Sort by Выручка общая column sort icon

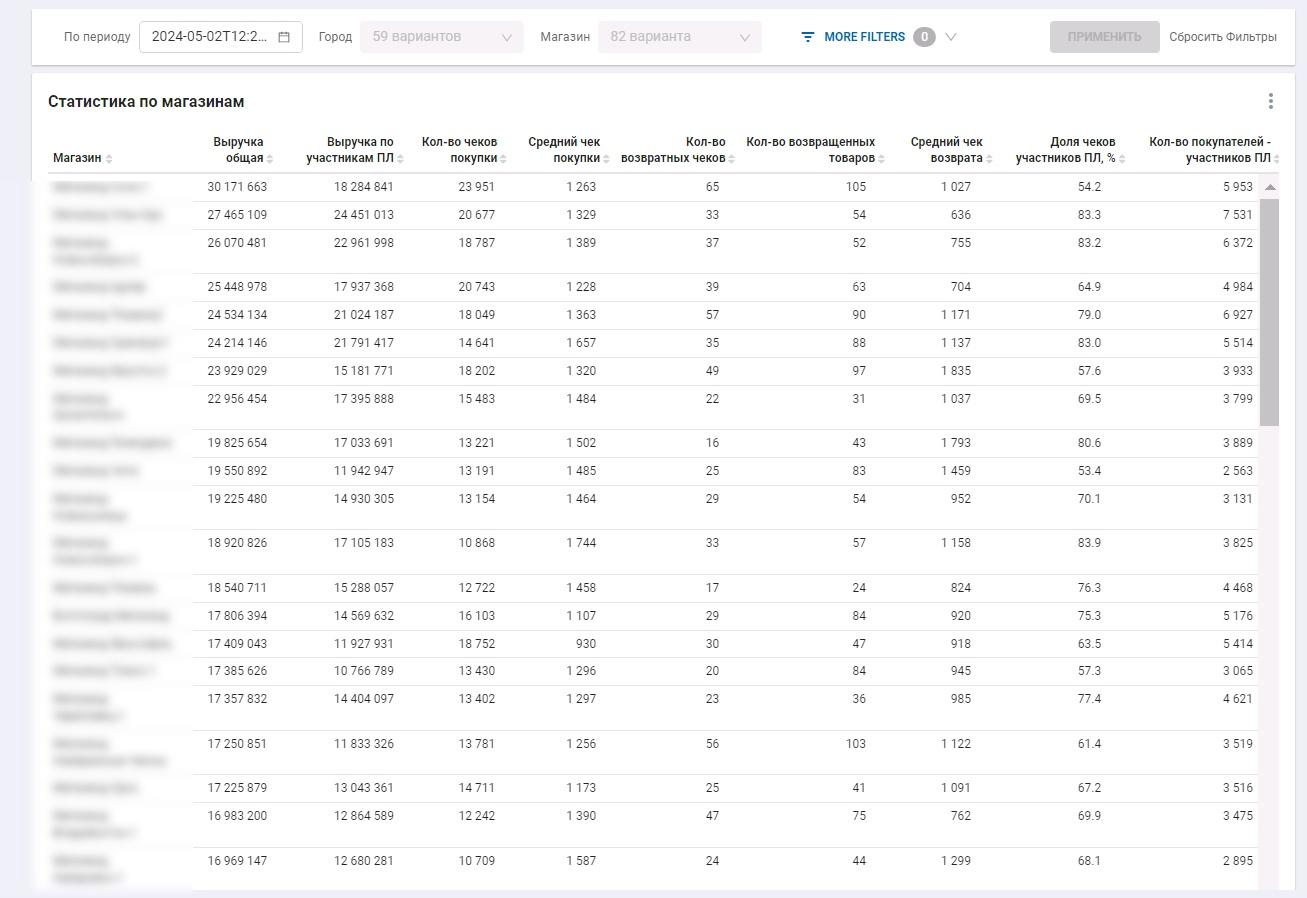(270, 159)
